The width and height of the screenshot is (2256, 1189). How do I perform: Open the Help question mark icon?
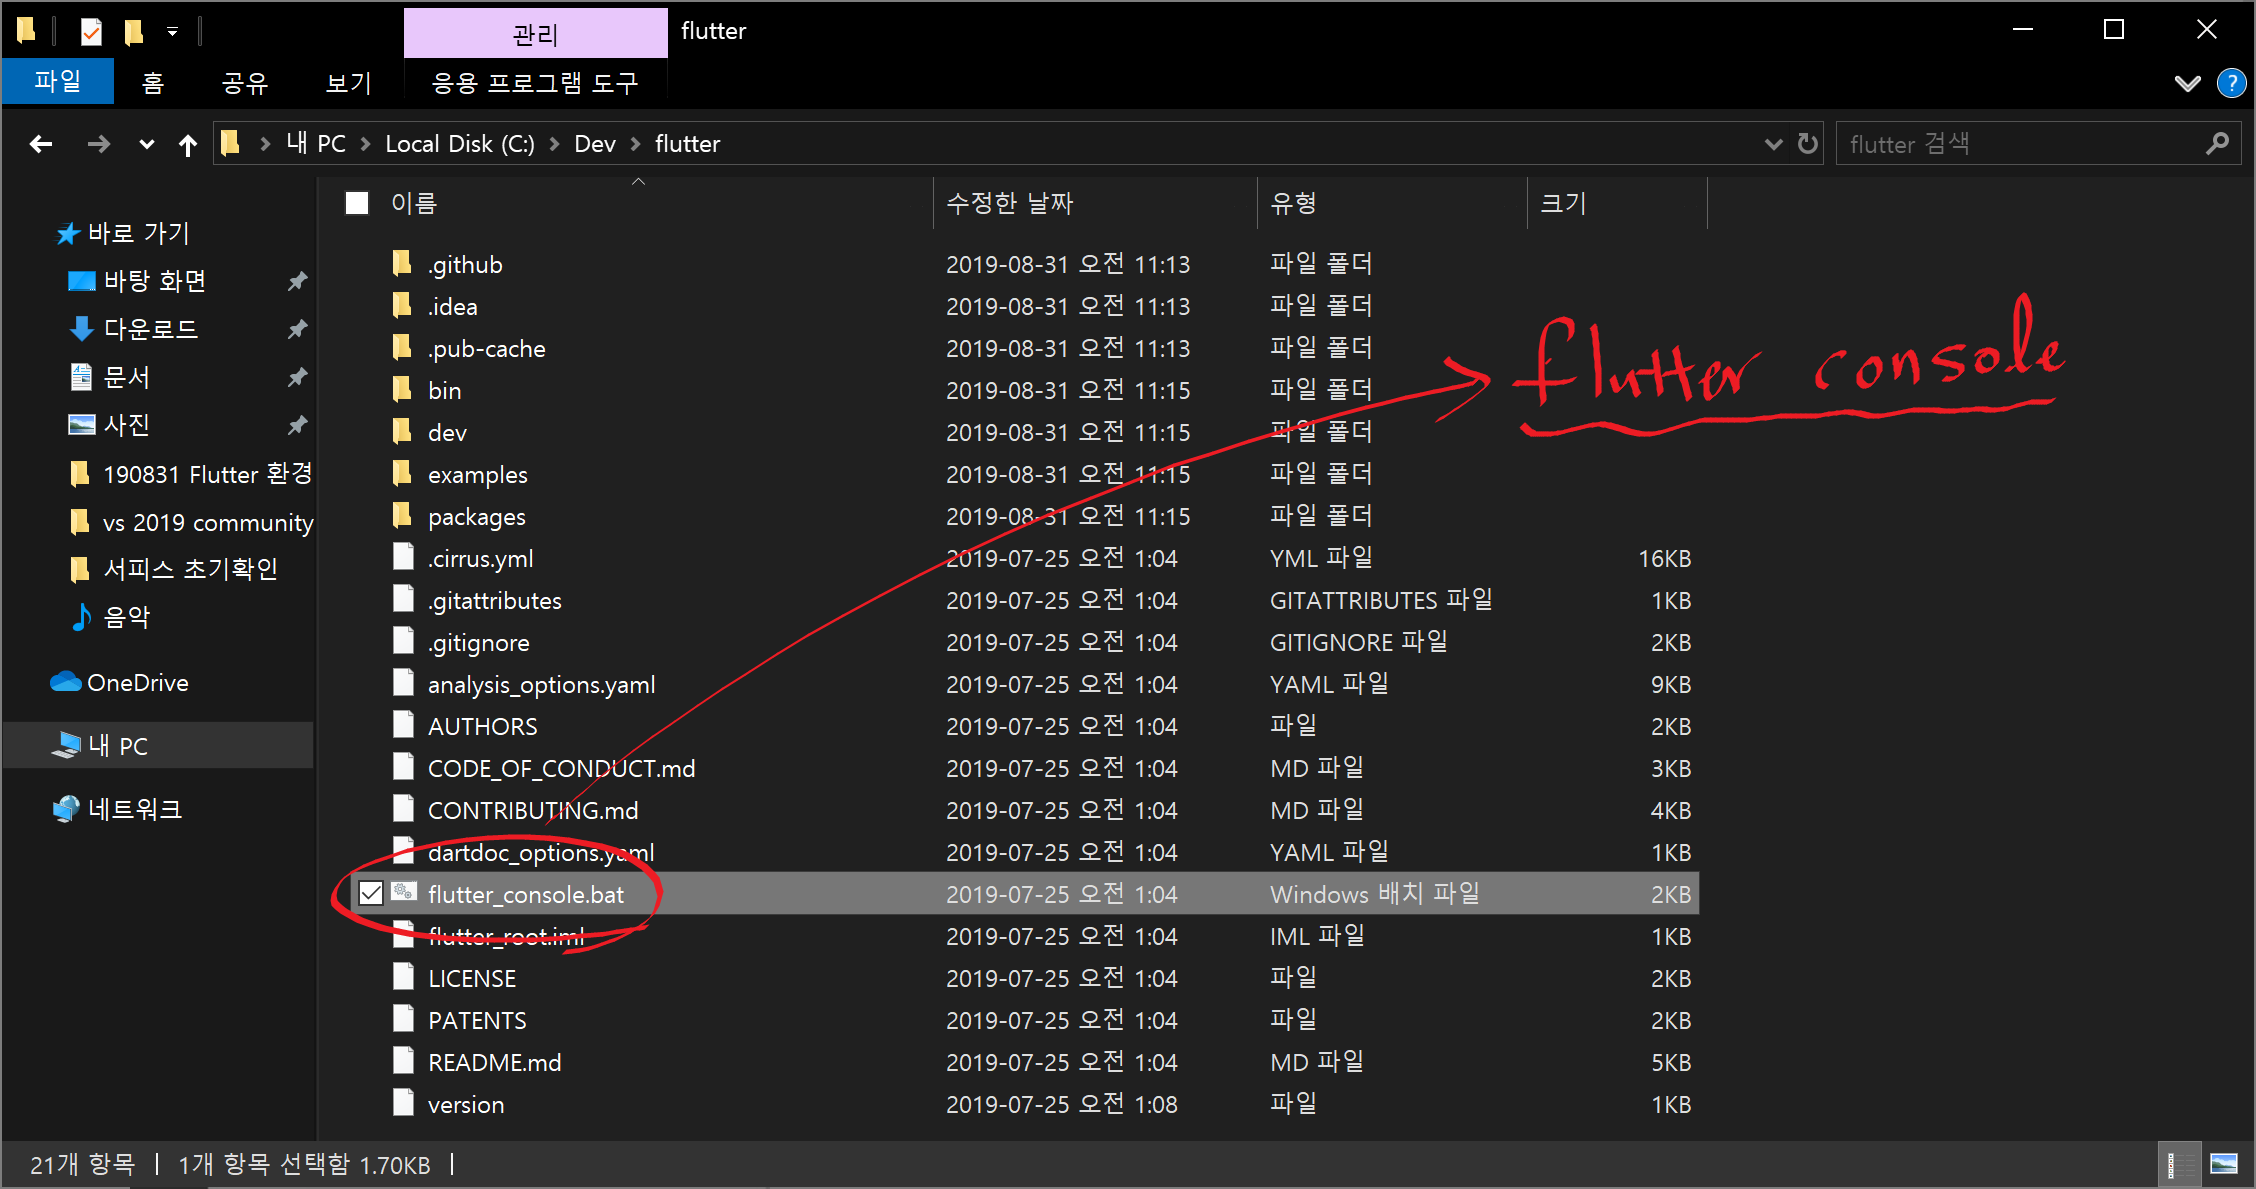[x=2230, y=83]
